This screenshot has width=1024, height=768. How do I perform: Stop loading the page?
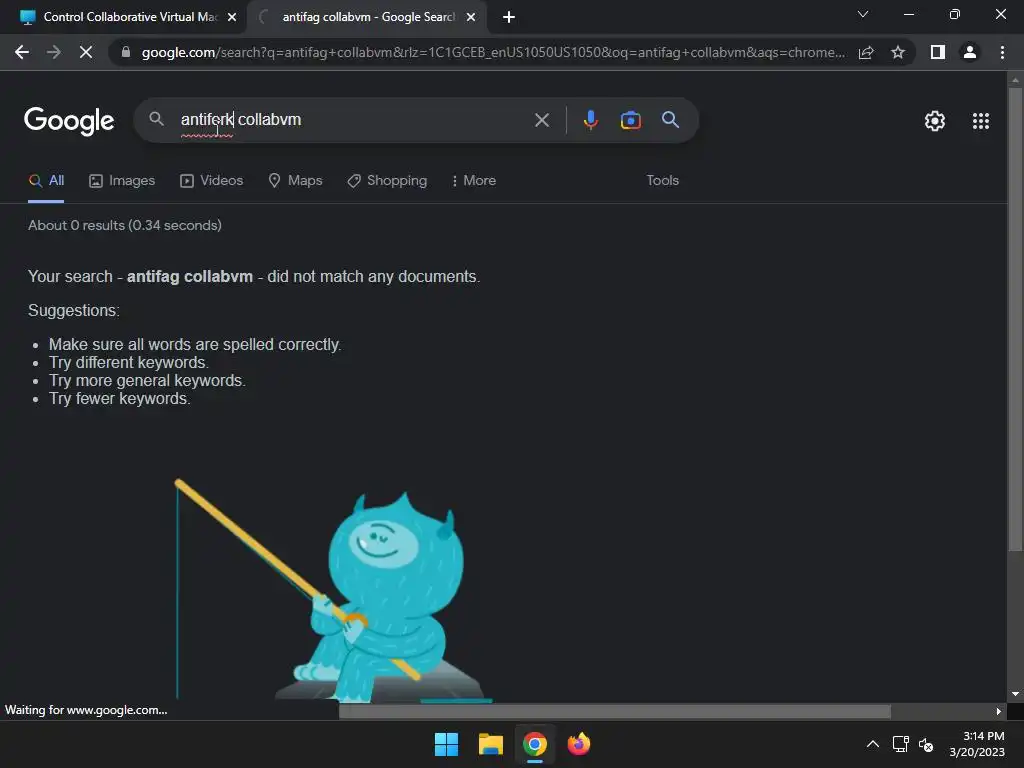click(86, 52)
